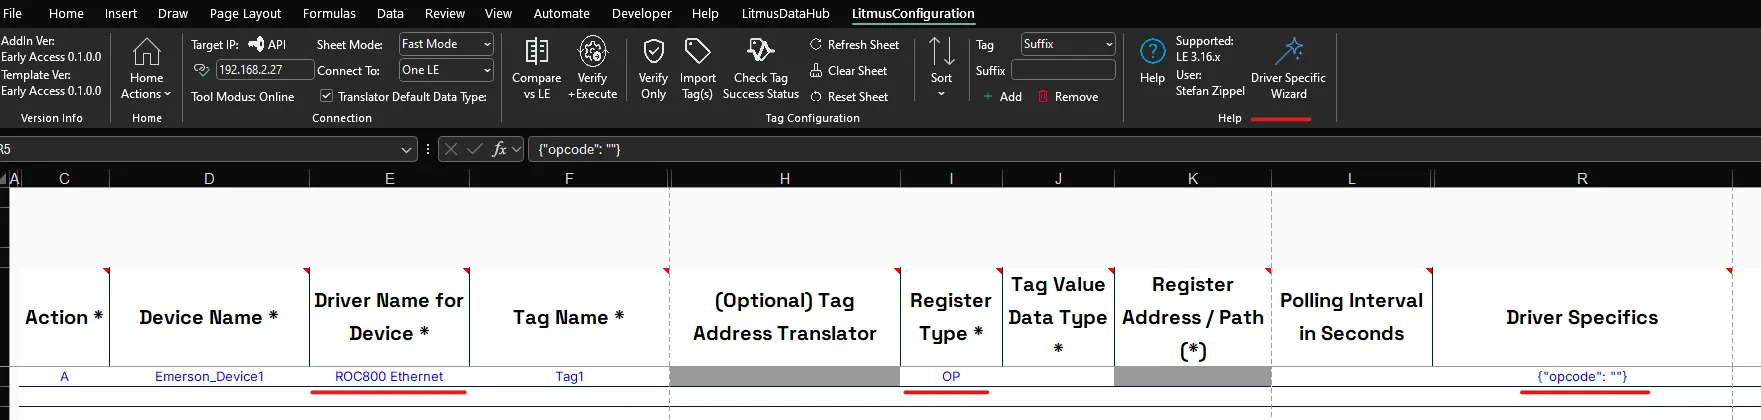Run Verify Only
Image resolution: width=1761 pixels, height=420 pixels.
click(x=653, y=68)
